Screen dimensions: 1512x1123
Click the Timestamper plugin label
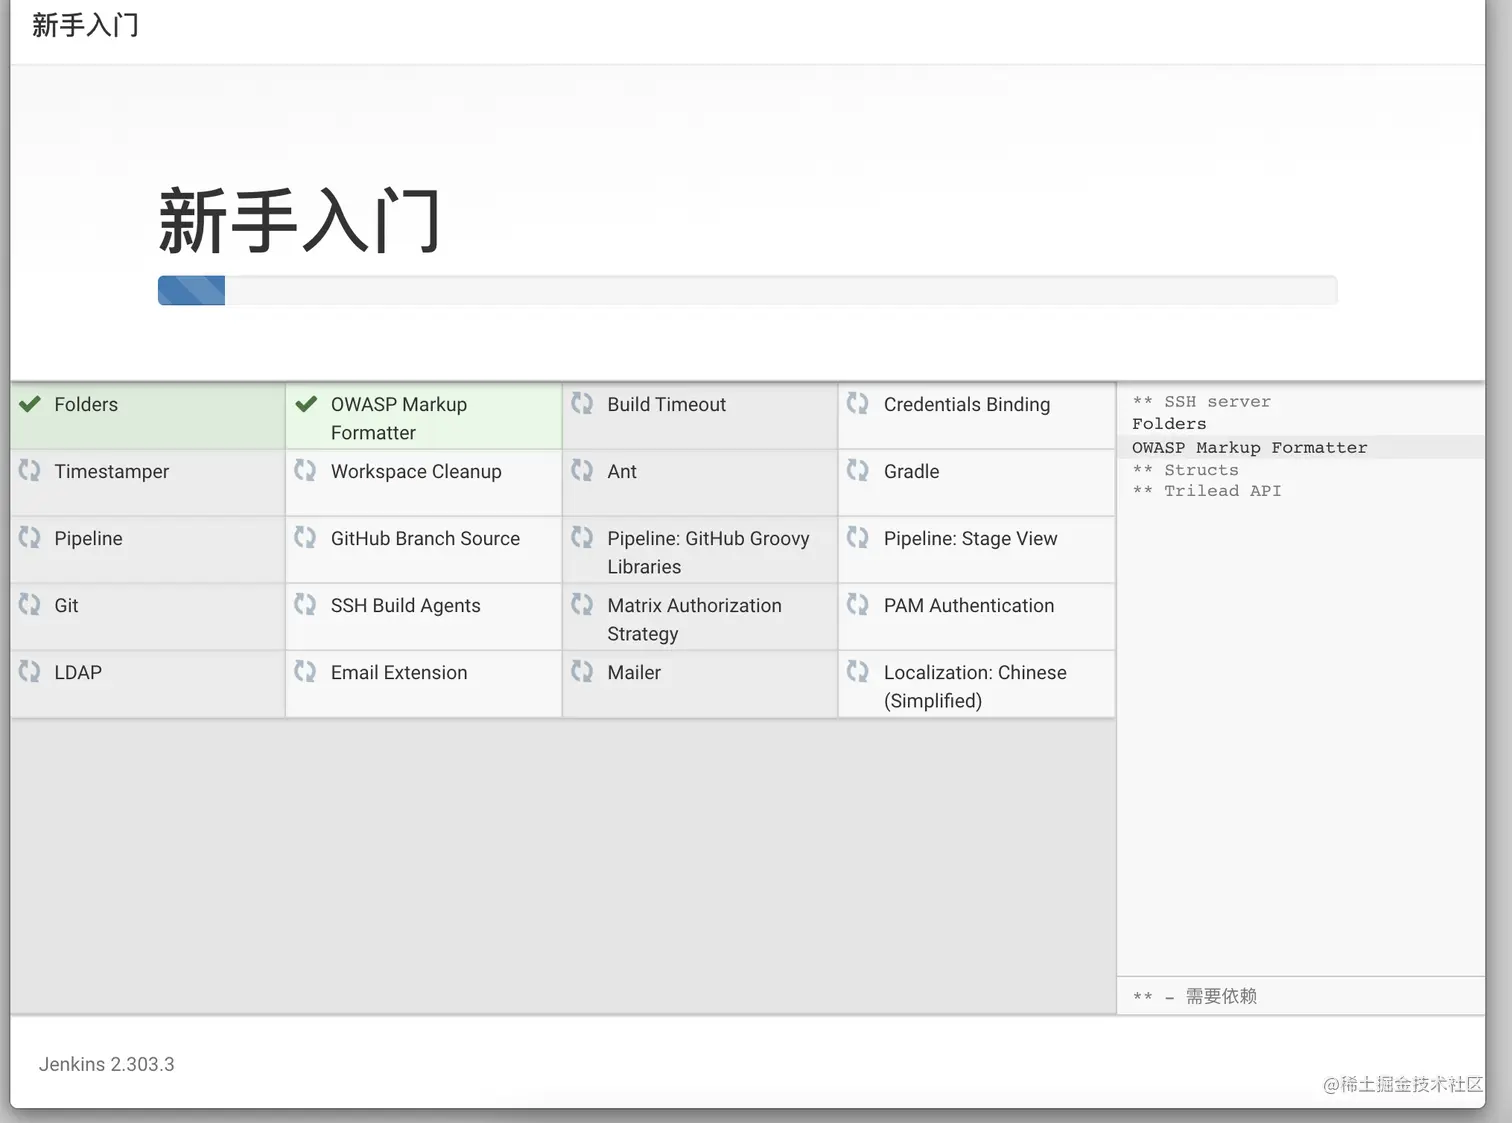[112, 471]
